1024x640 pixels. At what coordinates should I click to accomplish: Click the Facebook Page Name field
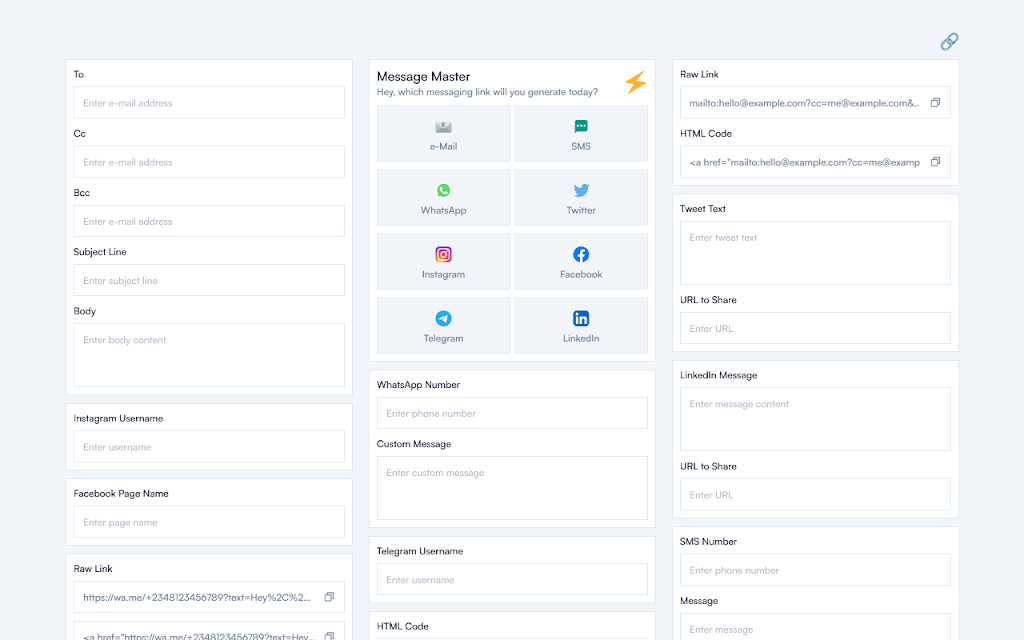pos(209,522)
